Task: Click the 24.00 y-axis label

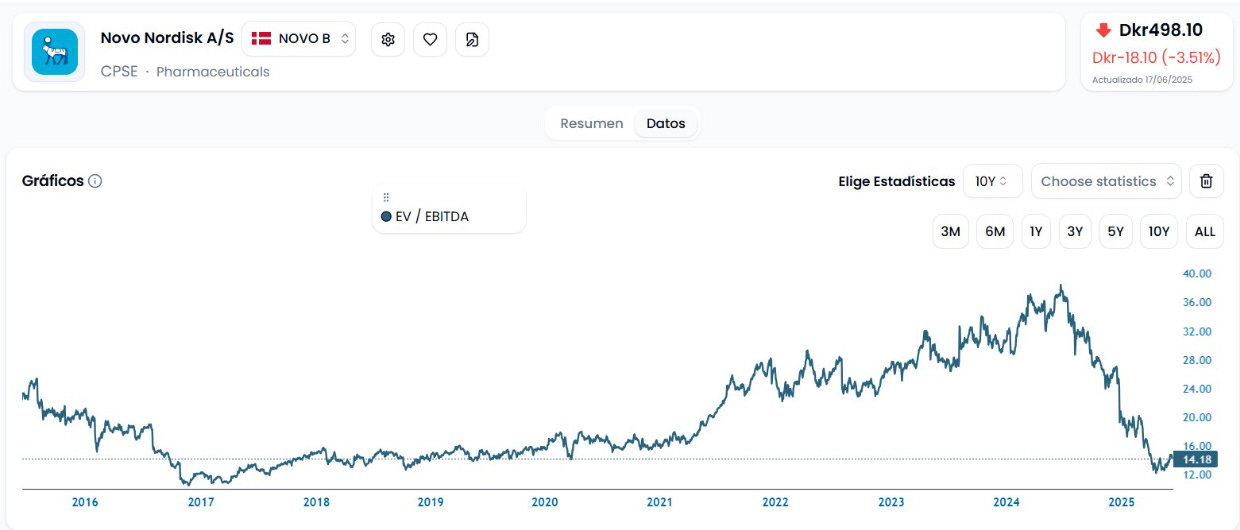Action: tap(1197, 388)
